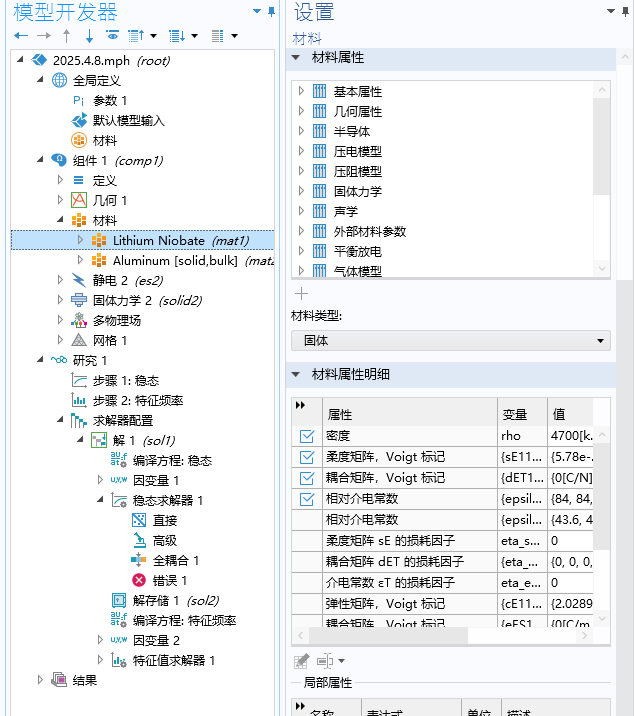
Task: Select the Lithium Niobate (mat1) material
Action: click(181, 240)
